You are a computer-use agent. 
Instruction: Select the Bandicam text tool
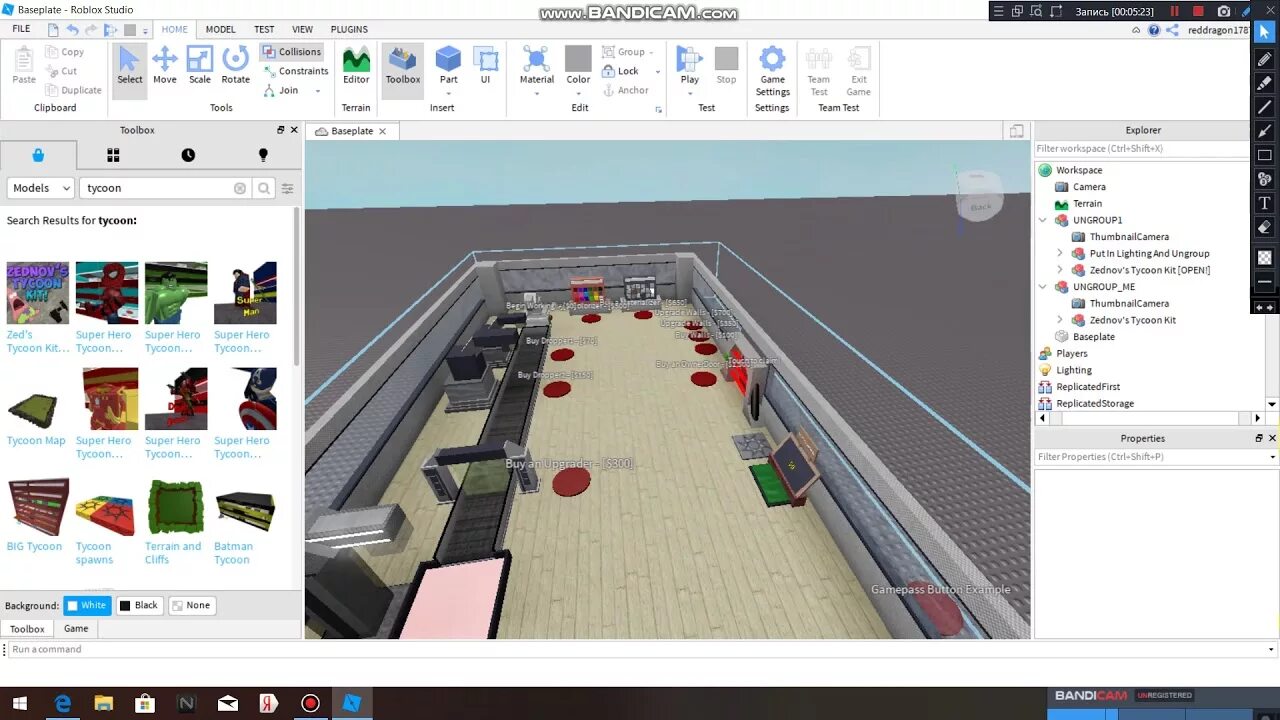1265,203
